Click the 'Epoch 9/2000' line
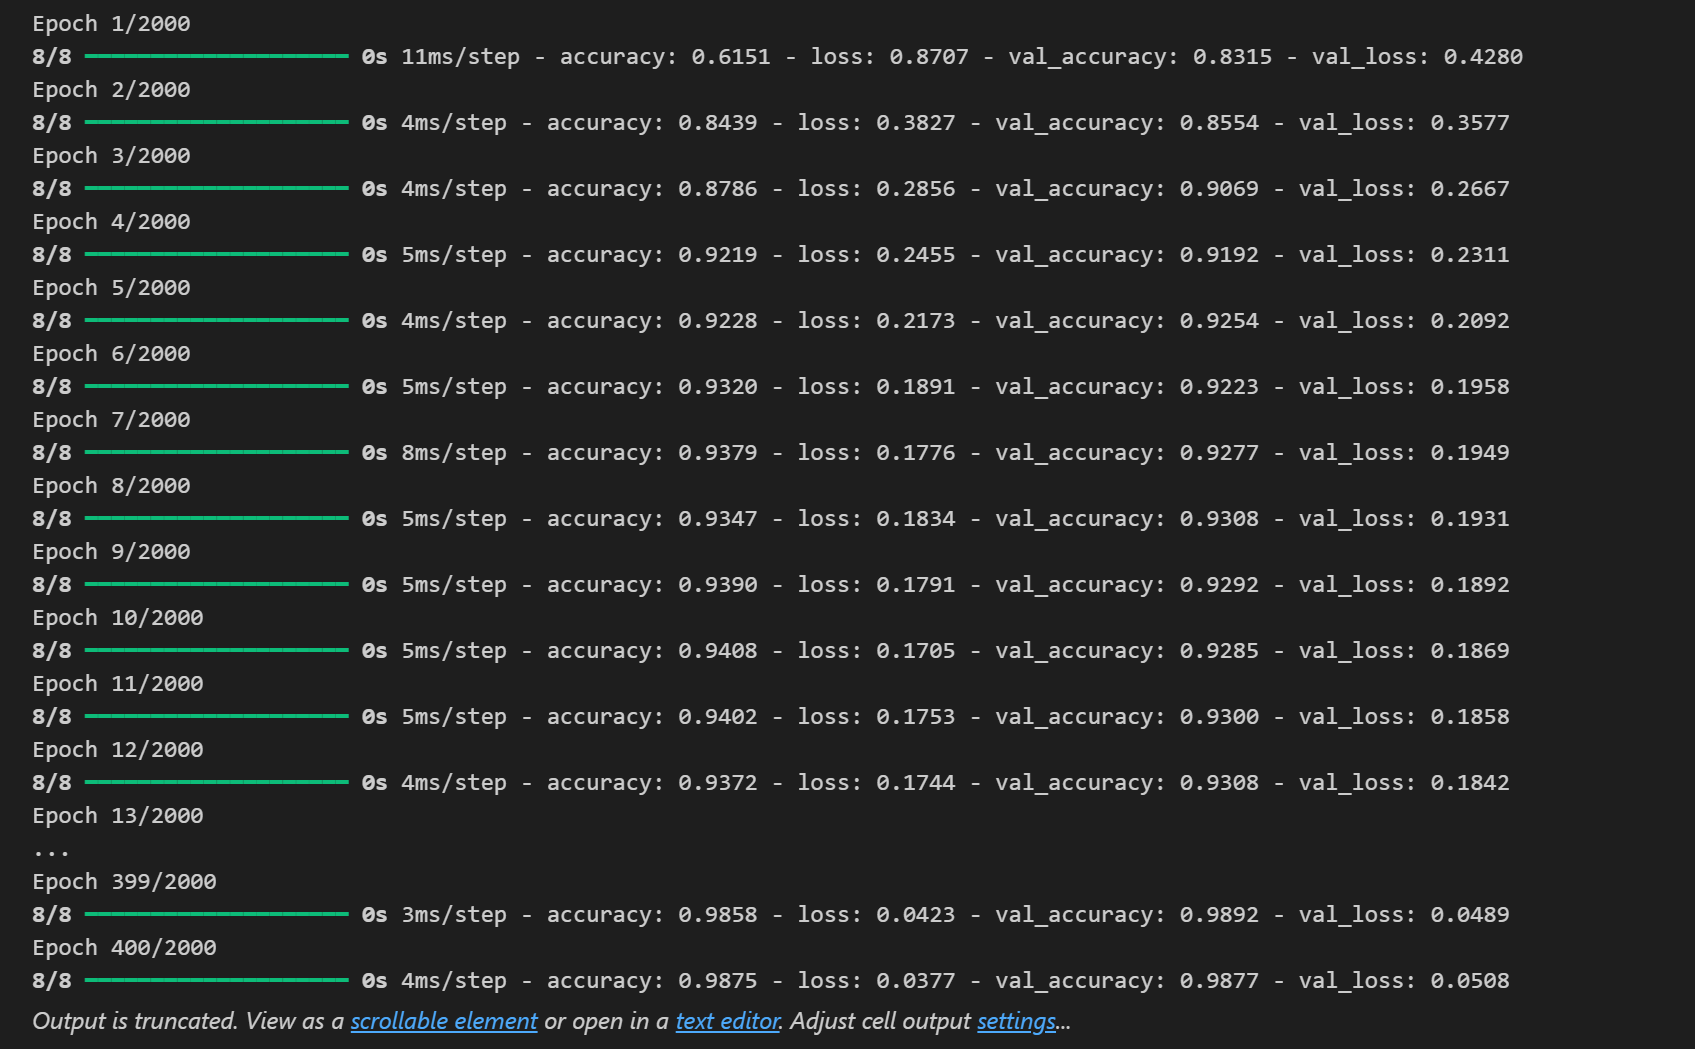Viewport: 1695px width, 1049px height. (x=111, y=552)
